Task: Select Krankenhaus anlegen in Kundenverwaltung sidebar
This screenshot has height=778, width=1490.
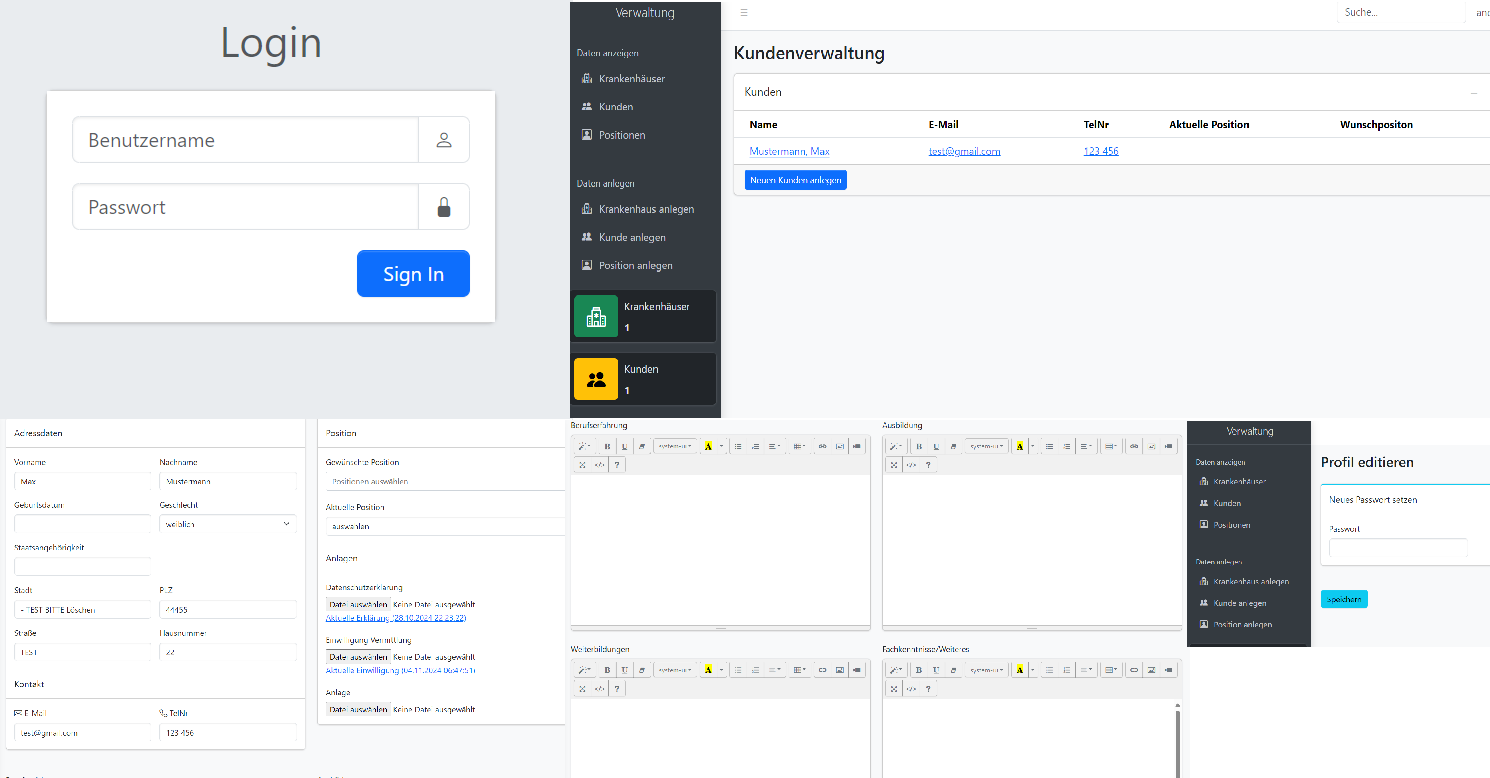Action: pyautogui.click(x=646, y=209)
